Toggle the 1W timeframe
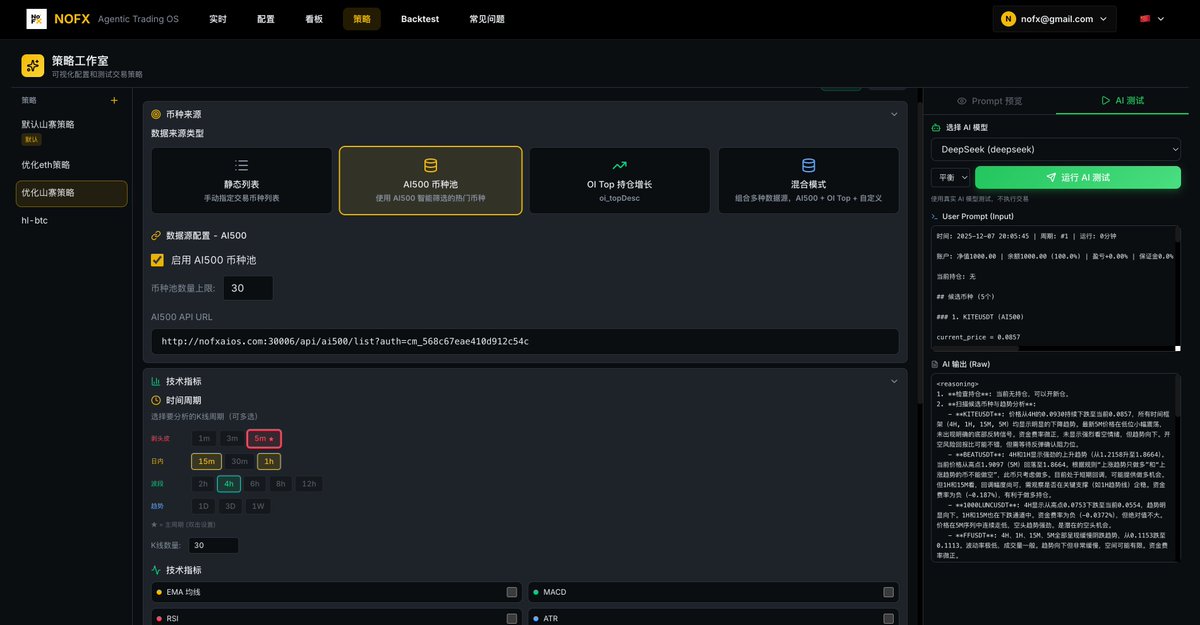The image size is (1200, 625). click(258, 506)
